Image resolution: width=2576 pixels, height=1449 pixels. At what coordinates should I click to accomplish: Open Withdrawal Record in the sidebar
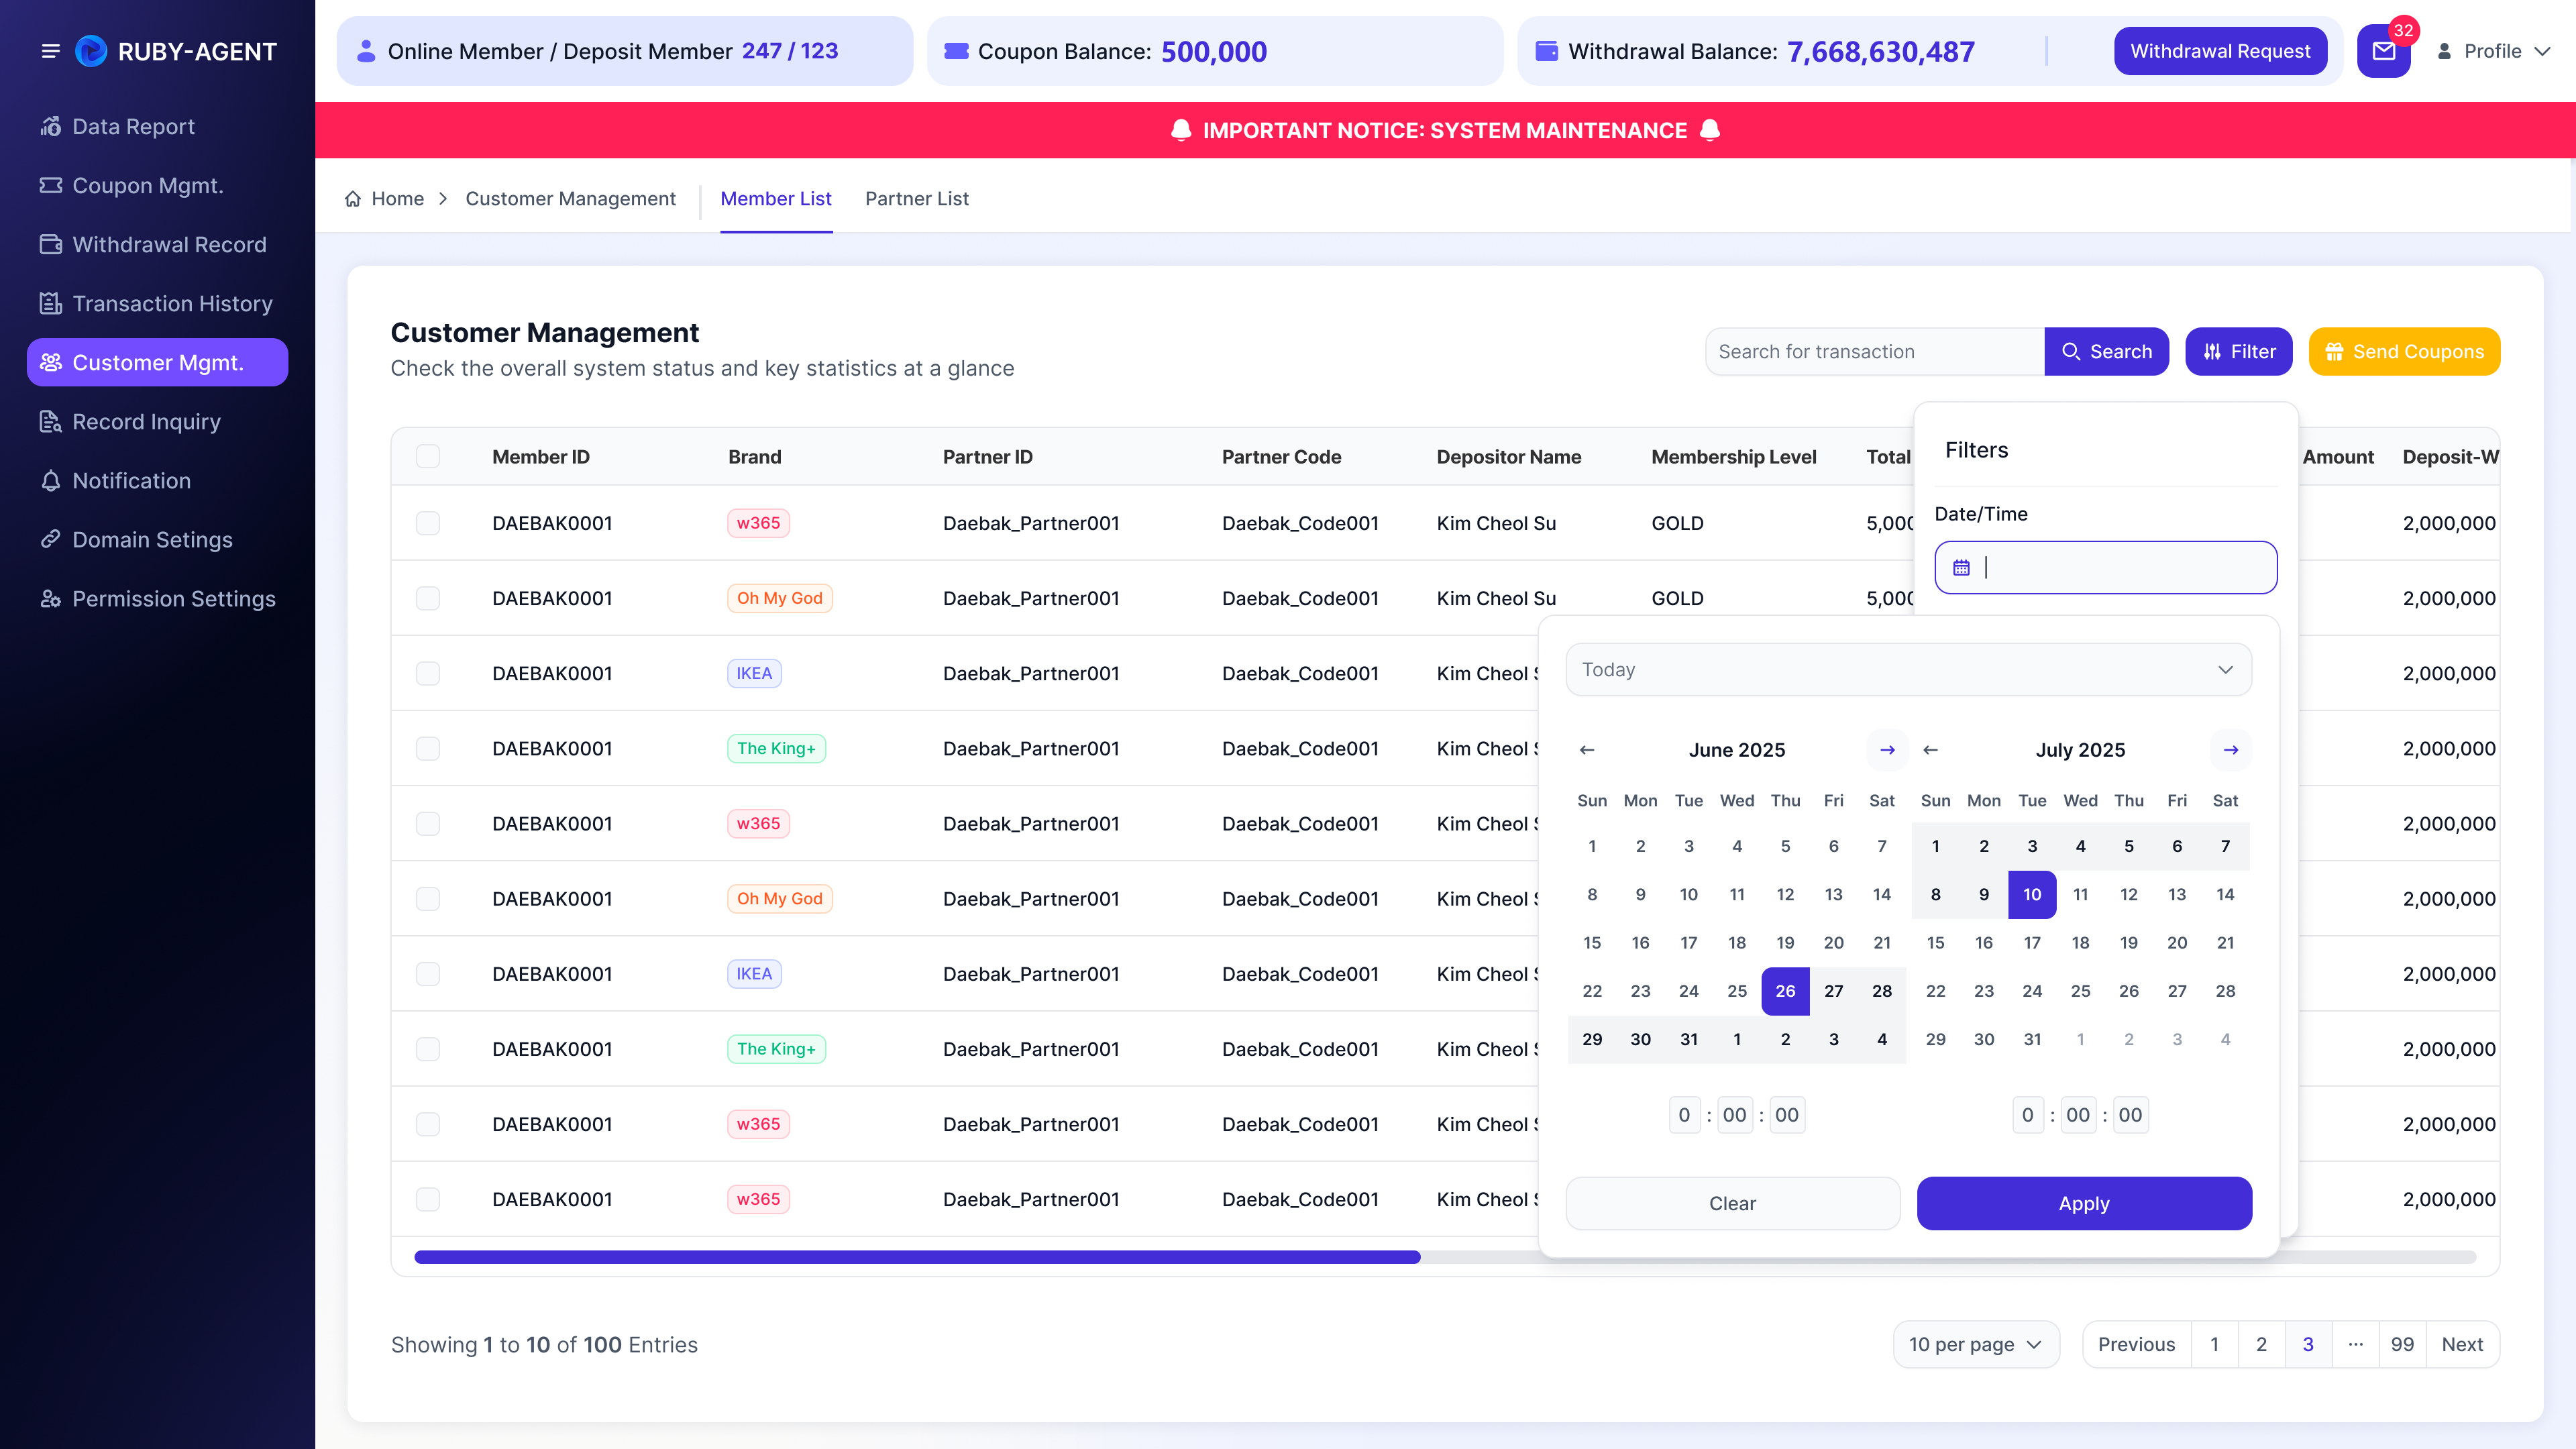[158, 244]
